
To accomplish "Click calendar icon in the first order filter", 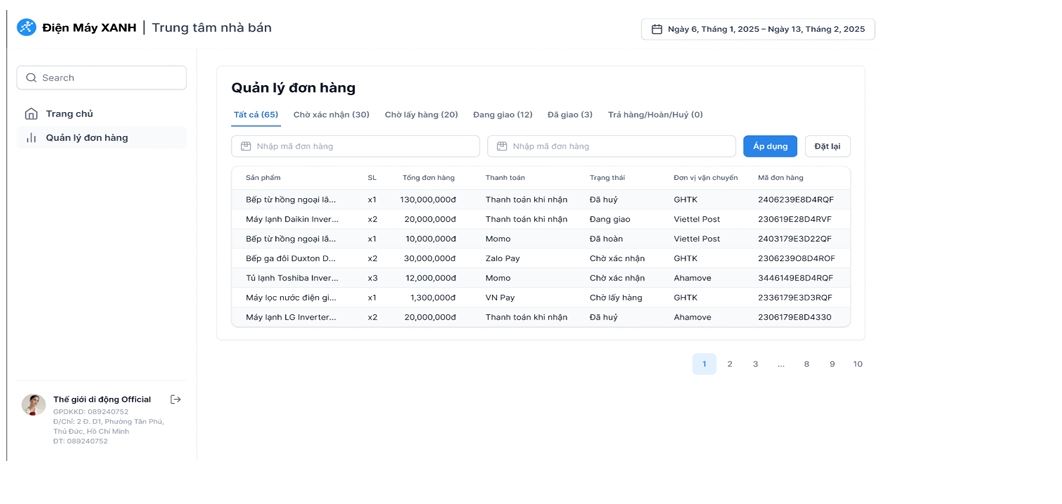I will (x=246, y=147).
